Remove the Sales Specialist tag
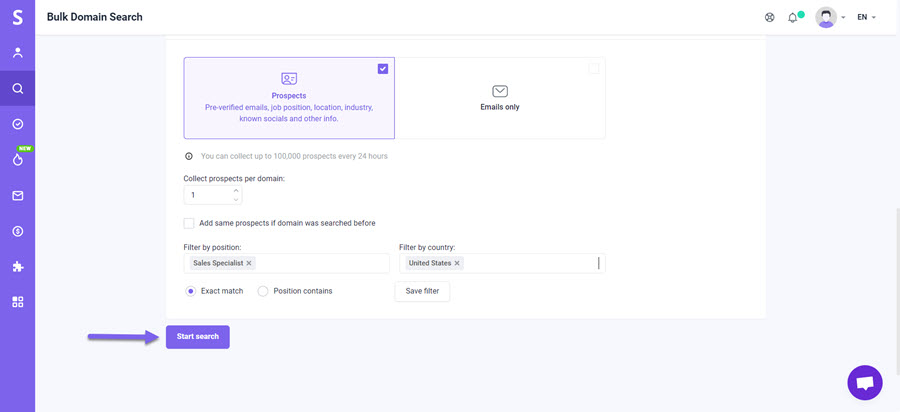This screenshot has width=900, height=412. click(x=249, y=263)
